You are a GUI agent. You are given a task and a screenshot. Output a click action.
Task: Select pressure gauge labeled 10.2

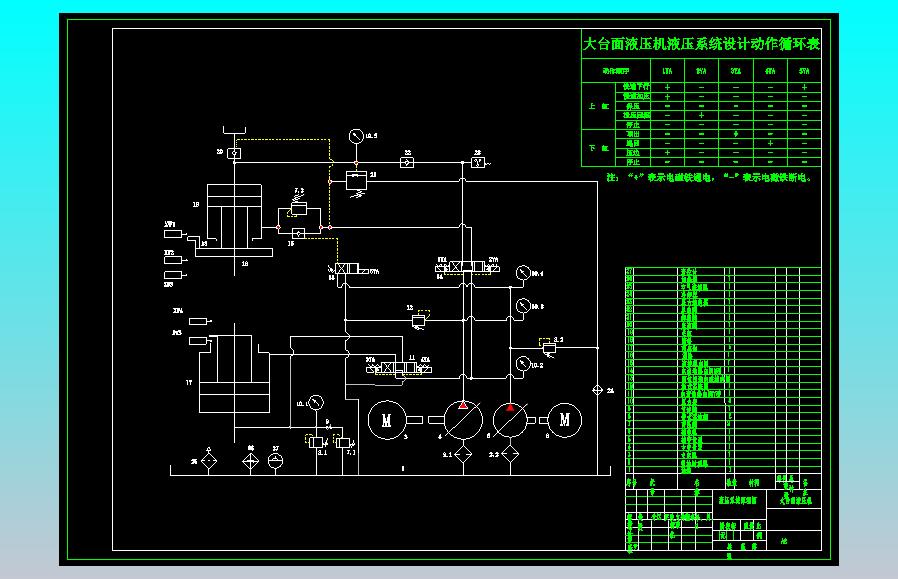pos(523,363)
